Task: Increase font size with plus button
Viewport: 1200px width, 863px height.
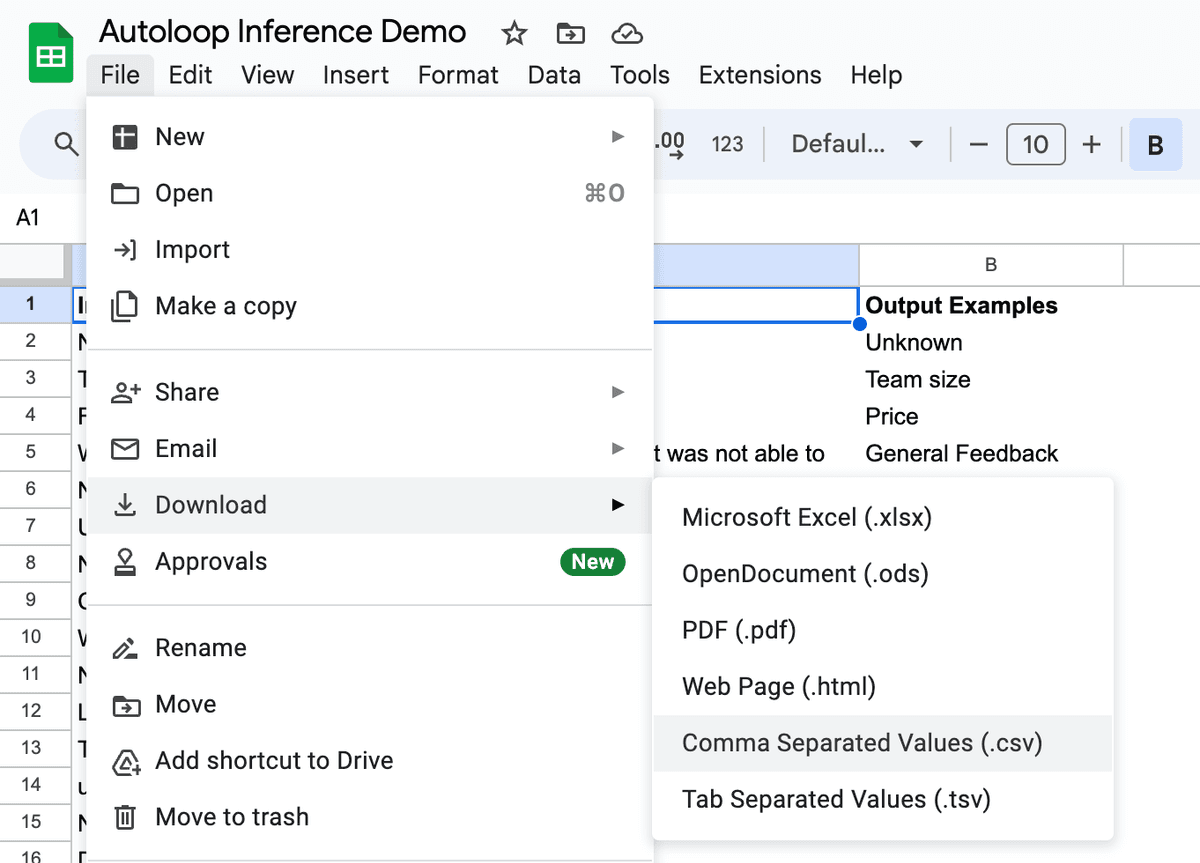Action: (x=1092, y=144)
